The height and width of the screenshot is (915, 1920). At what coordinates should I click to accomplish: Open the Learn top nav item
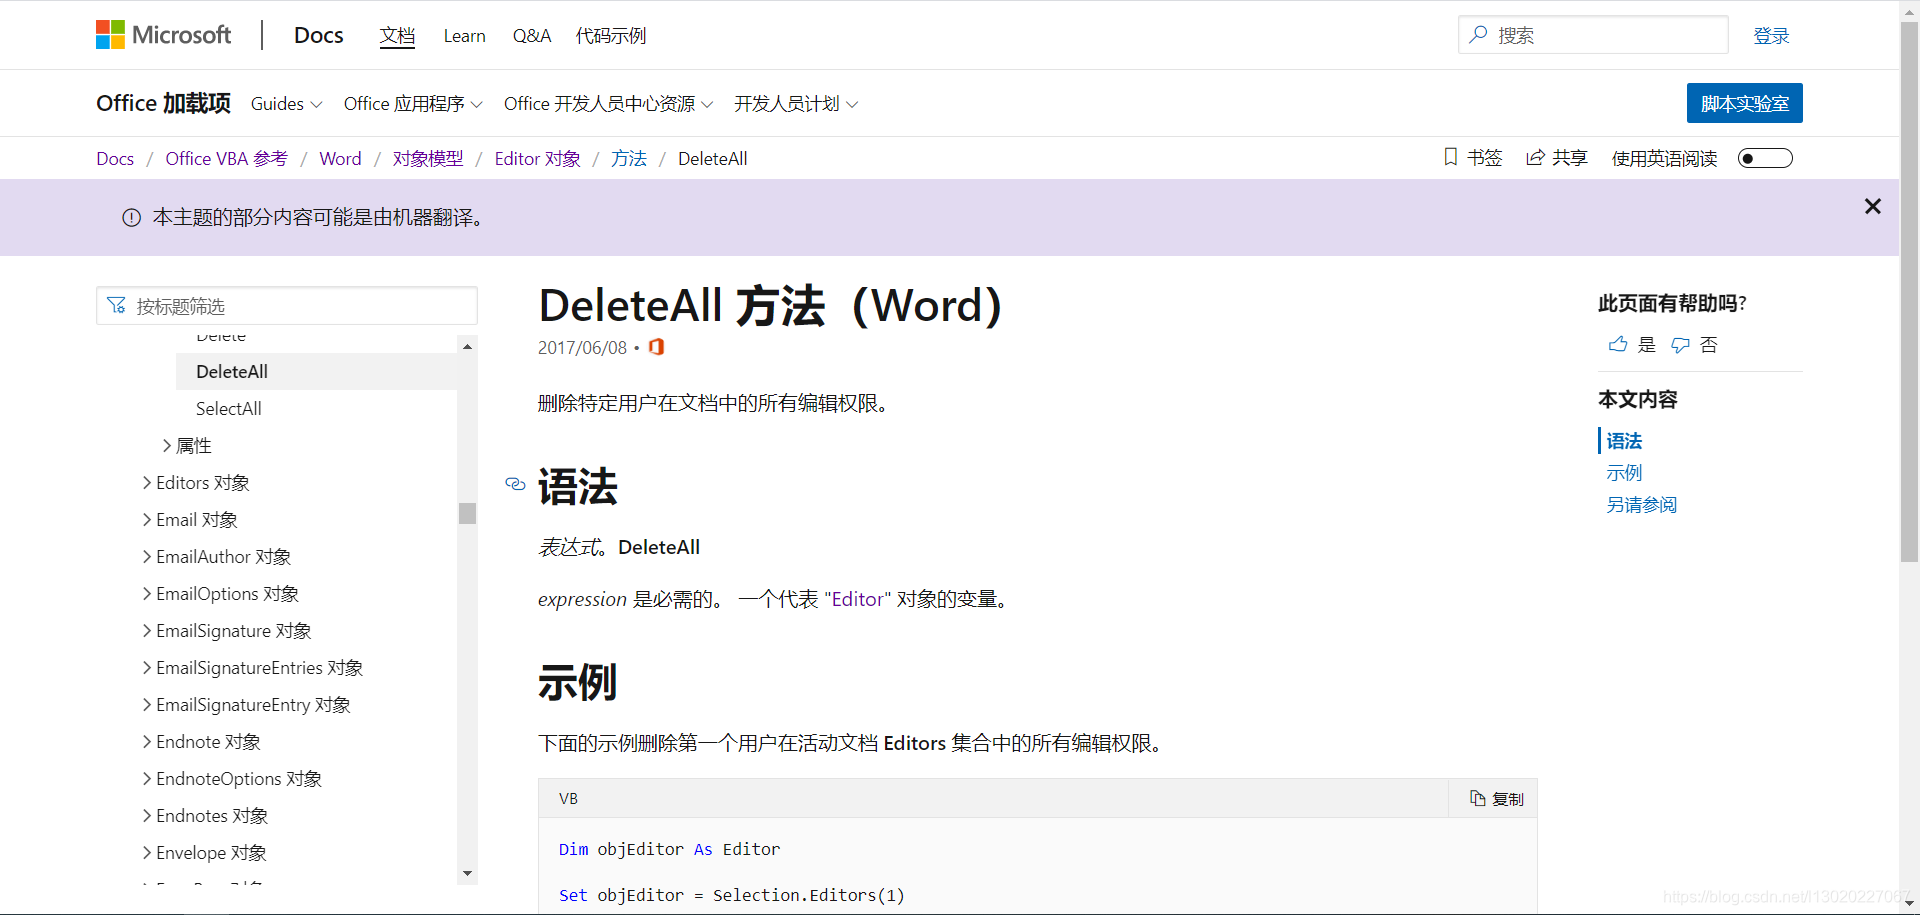coord(464,36)
